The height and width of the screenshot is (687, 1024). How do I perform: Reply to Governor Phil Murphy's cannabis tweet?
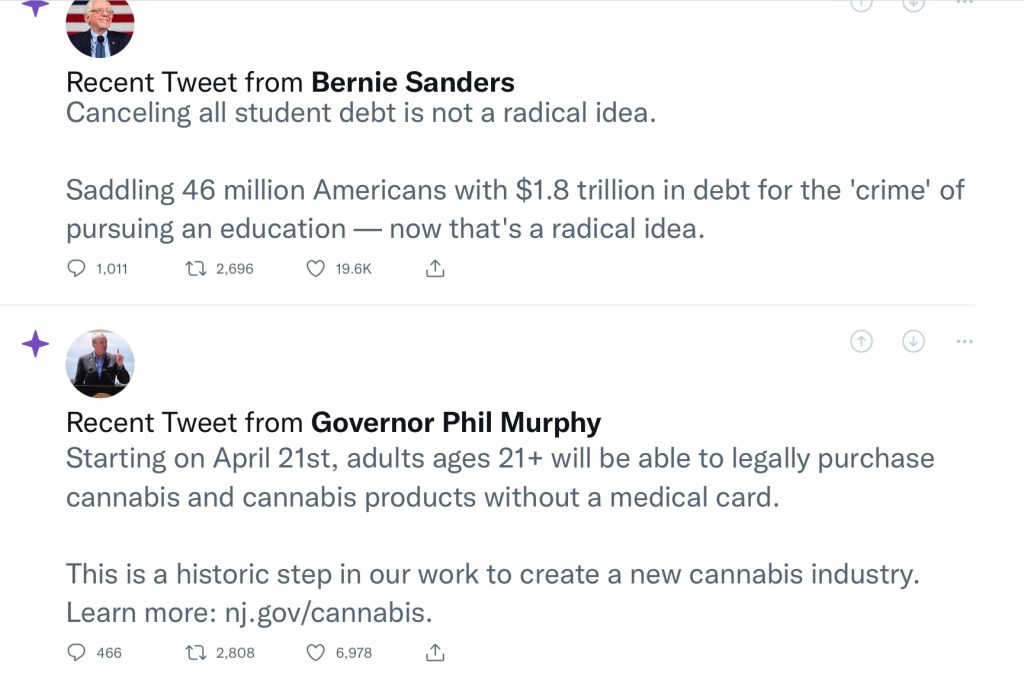tap(77, 652)
